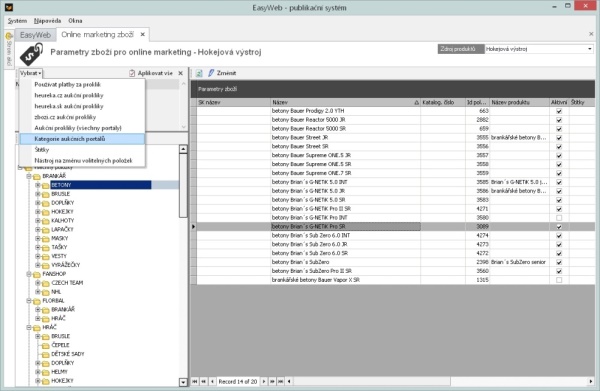Click the refresh icon left of Změnit

199,73
